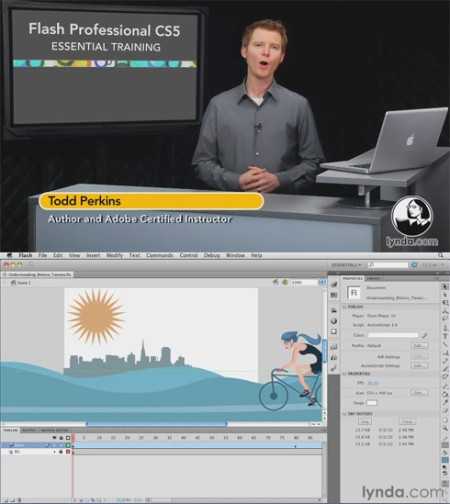This screenshot has width=450, height=504.
Task: Click the Profile Edit button
Action: click(420, 346)
